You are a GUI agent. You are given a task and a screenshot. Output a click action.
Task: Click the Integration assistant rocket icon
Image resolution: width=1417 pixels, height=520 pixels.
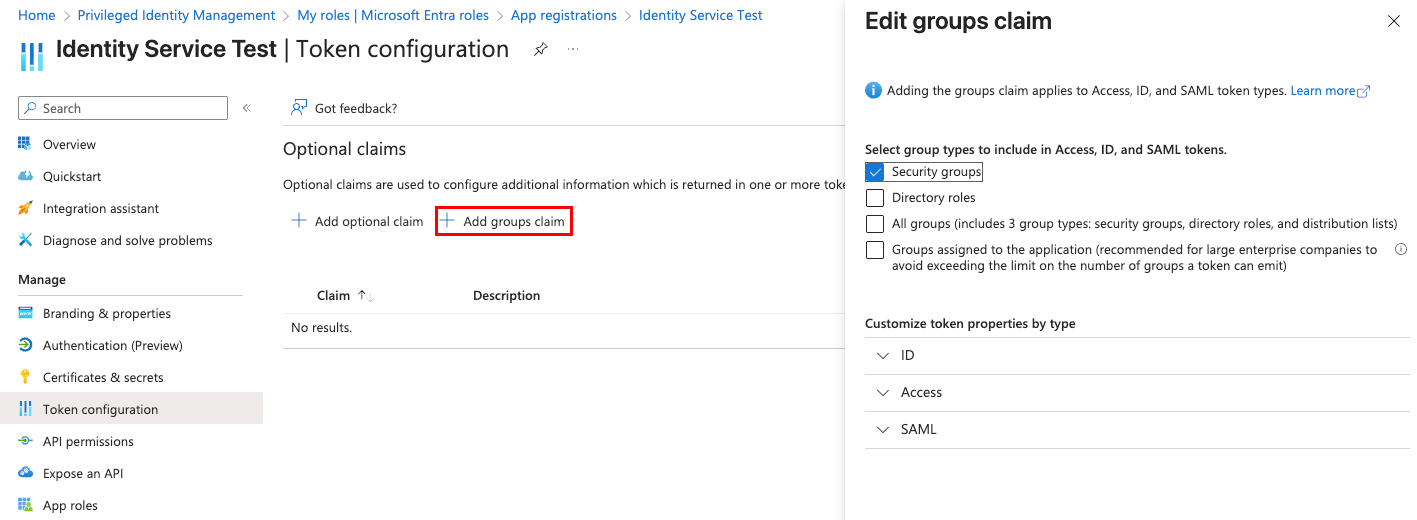tap(26, 208)
